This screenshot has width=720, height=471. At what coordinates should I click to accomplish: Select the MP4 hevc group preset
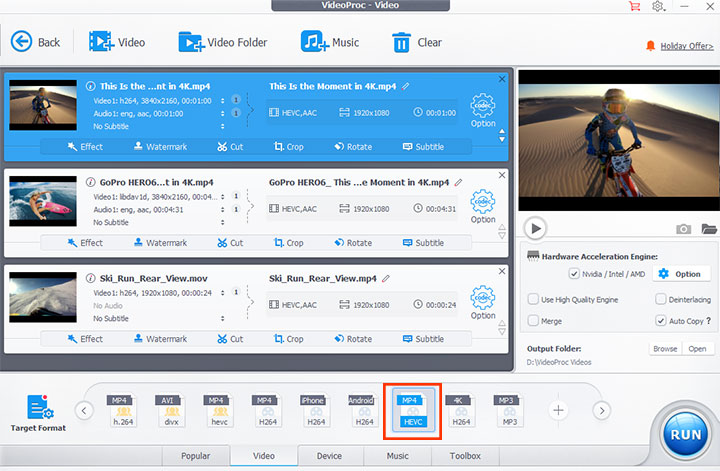pyautogui.click(x=219, y=410)
